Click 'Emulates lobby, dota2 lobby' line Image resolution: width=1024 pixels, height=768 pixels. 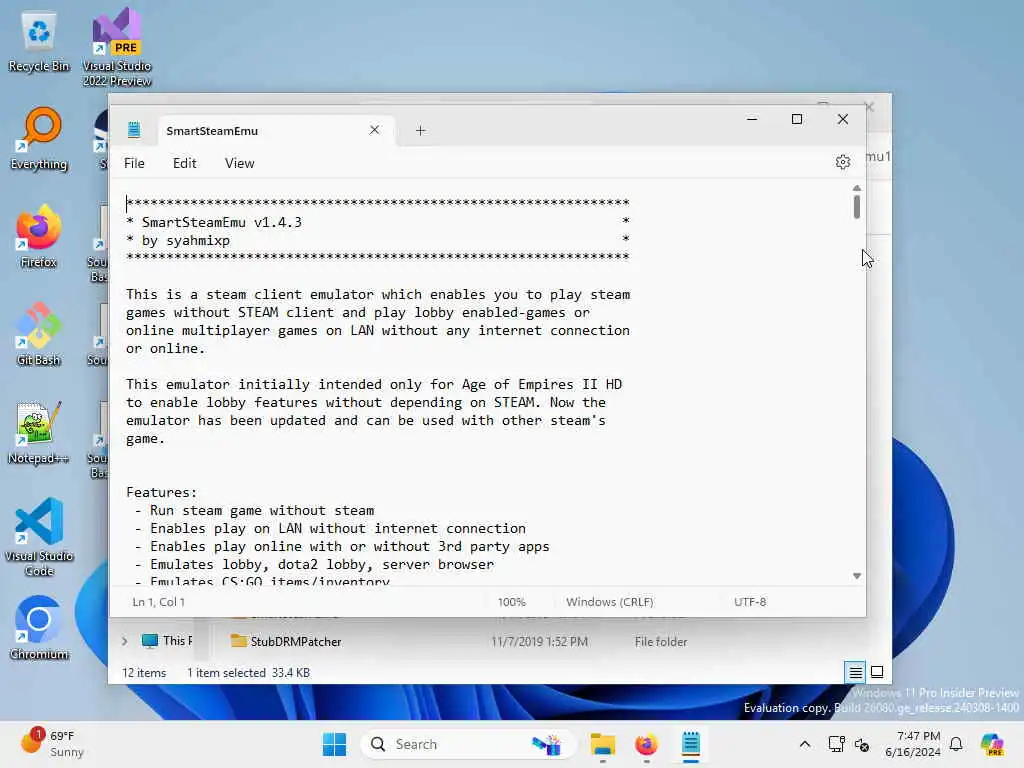point(322,564)
